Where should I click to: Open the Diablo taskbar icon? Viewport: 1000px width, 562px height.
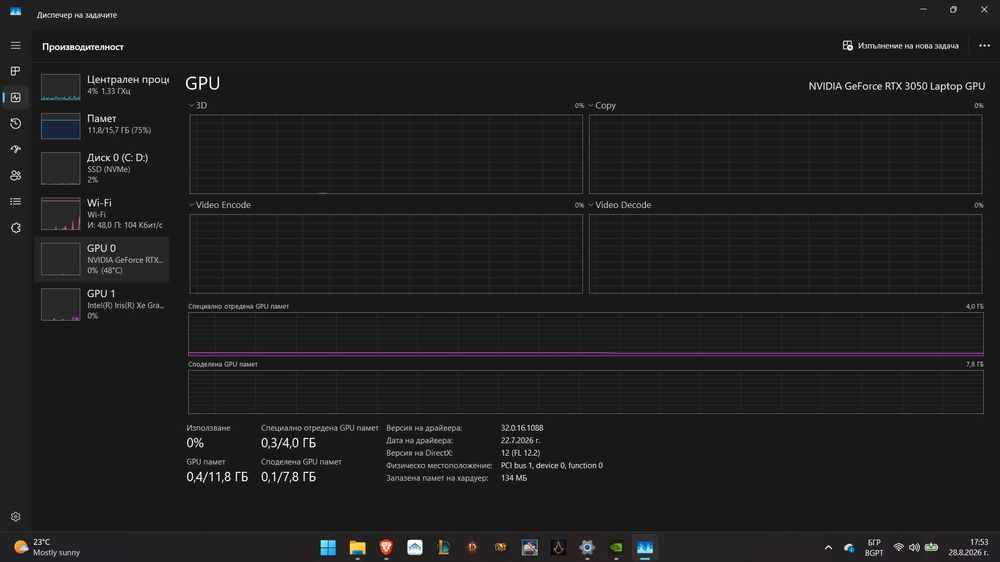[472, 547]
